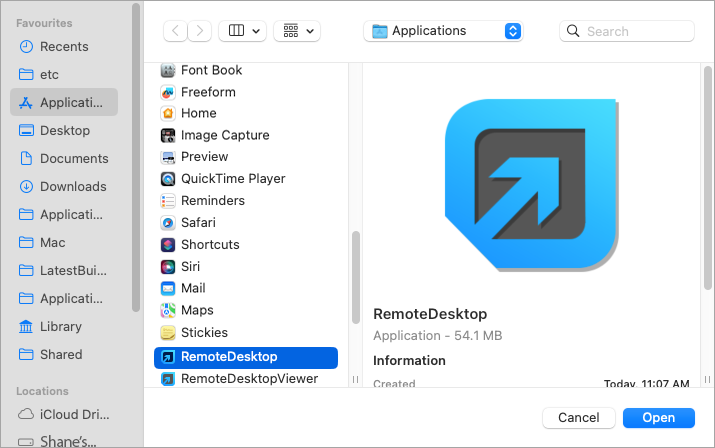Open the Freeform app icon

coord(169,92)
